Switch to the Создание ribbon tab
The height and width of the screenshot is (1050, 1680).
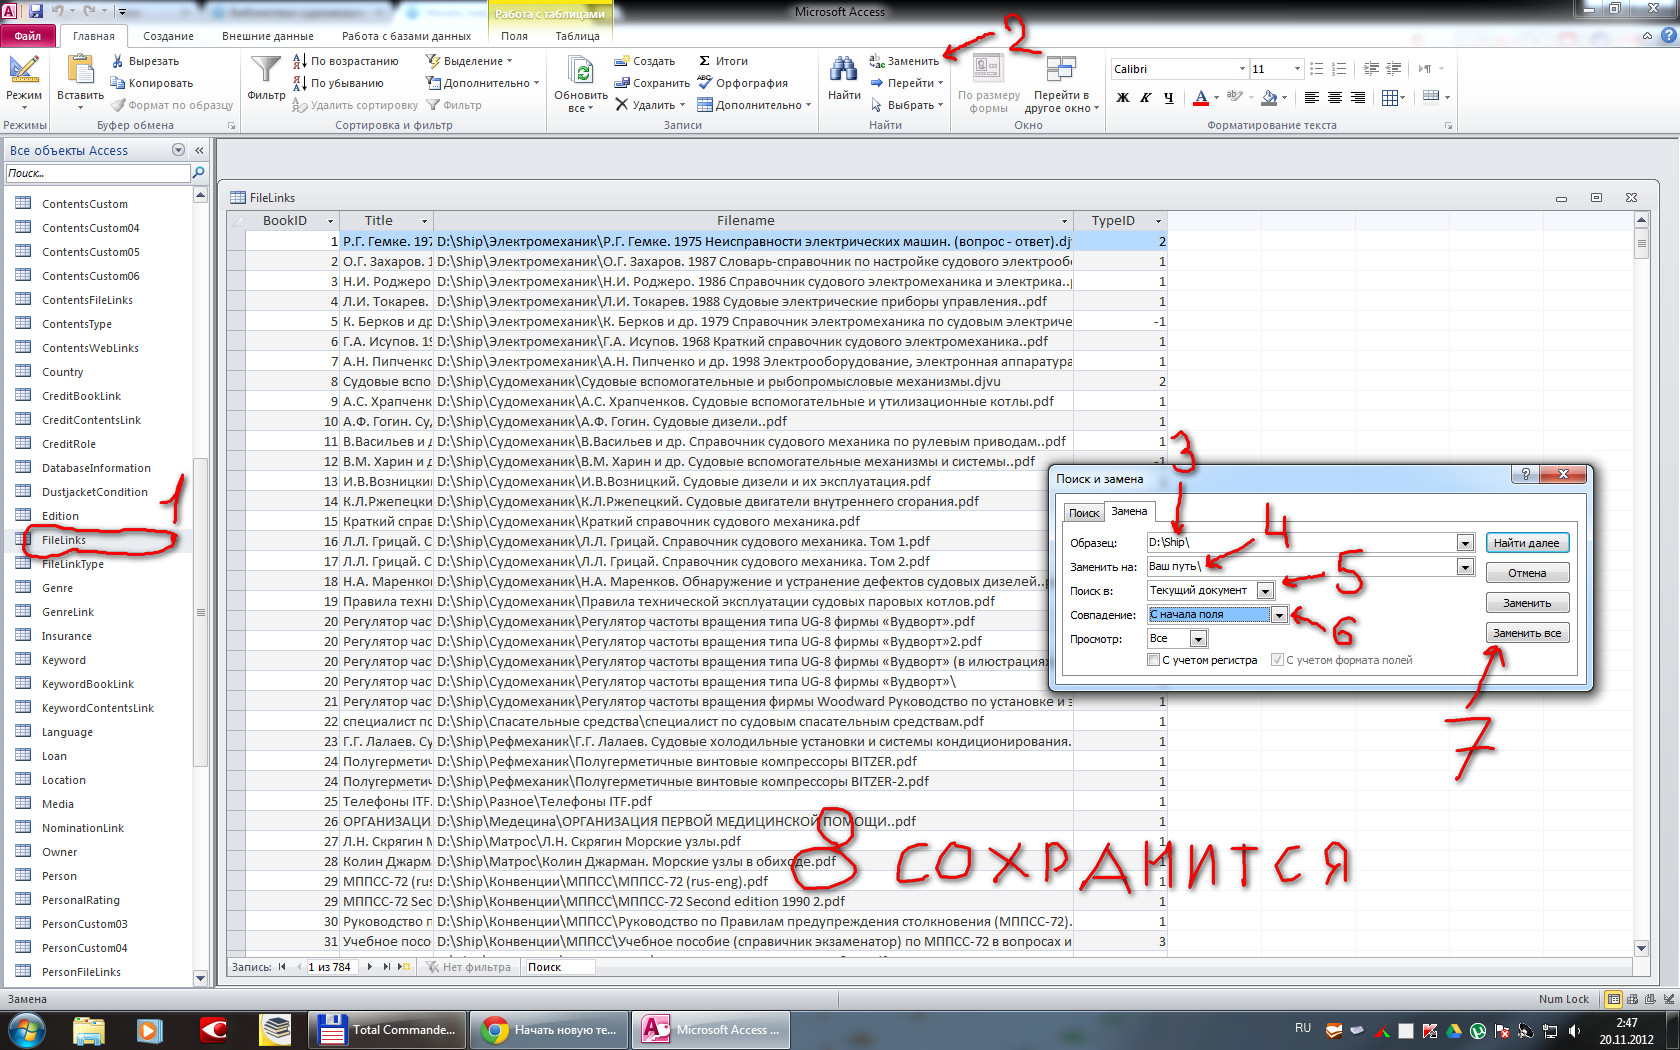(167, 34)
